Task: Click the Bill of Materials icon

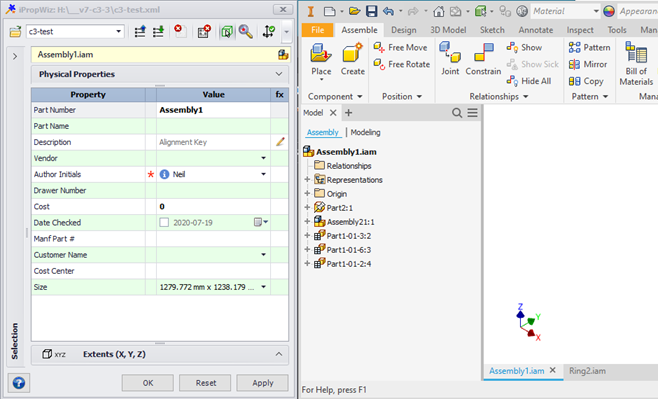Action: (636, 52)
